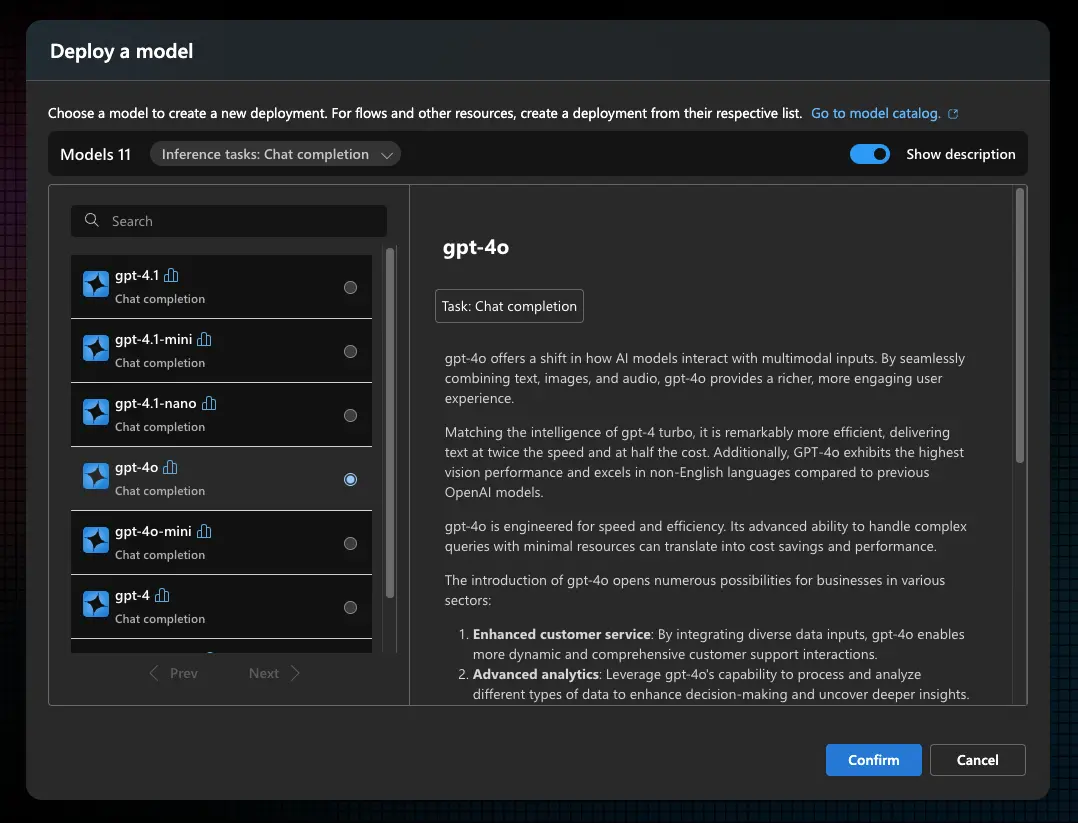
Task: Open benchmark chart icon beside gpt-4o
Action: point(170,468)
